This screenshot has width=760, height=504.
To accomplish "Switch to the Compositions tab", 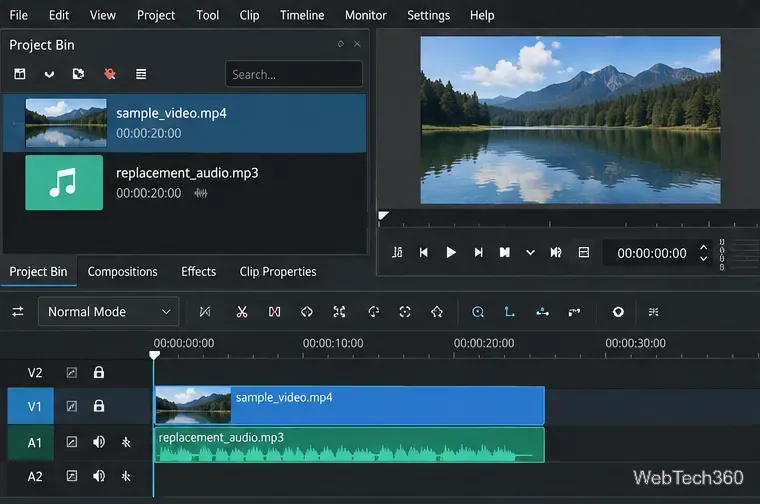I will pyautogui.click(x=123, y=272).
